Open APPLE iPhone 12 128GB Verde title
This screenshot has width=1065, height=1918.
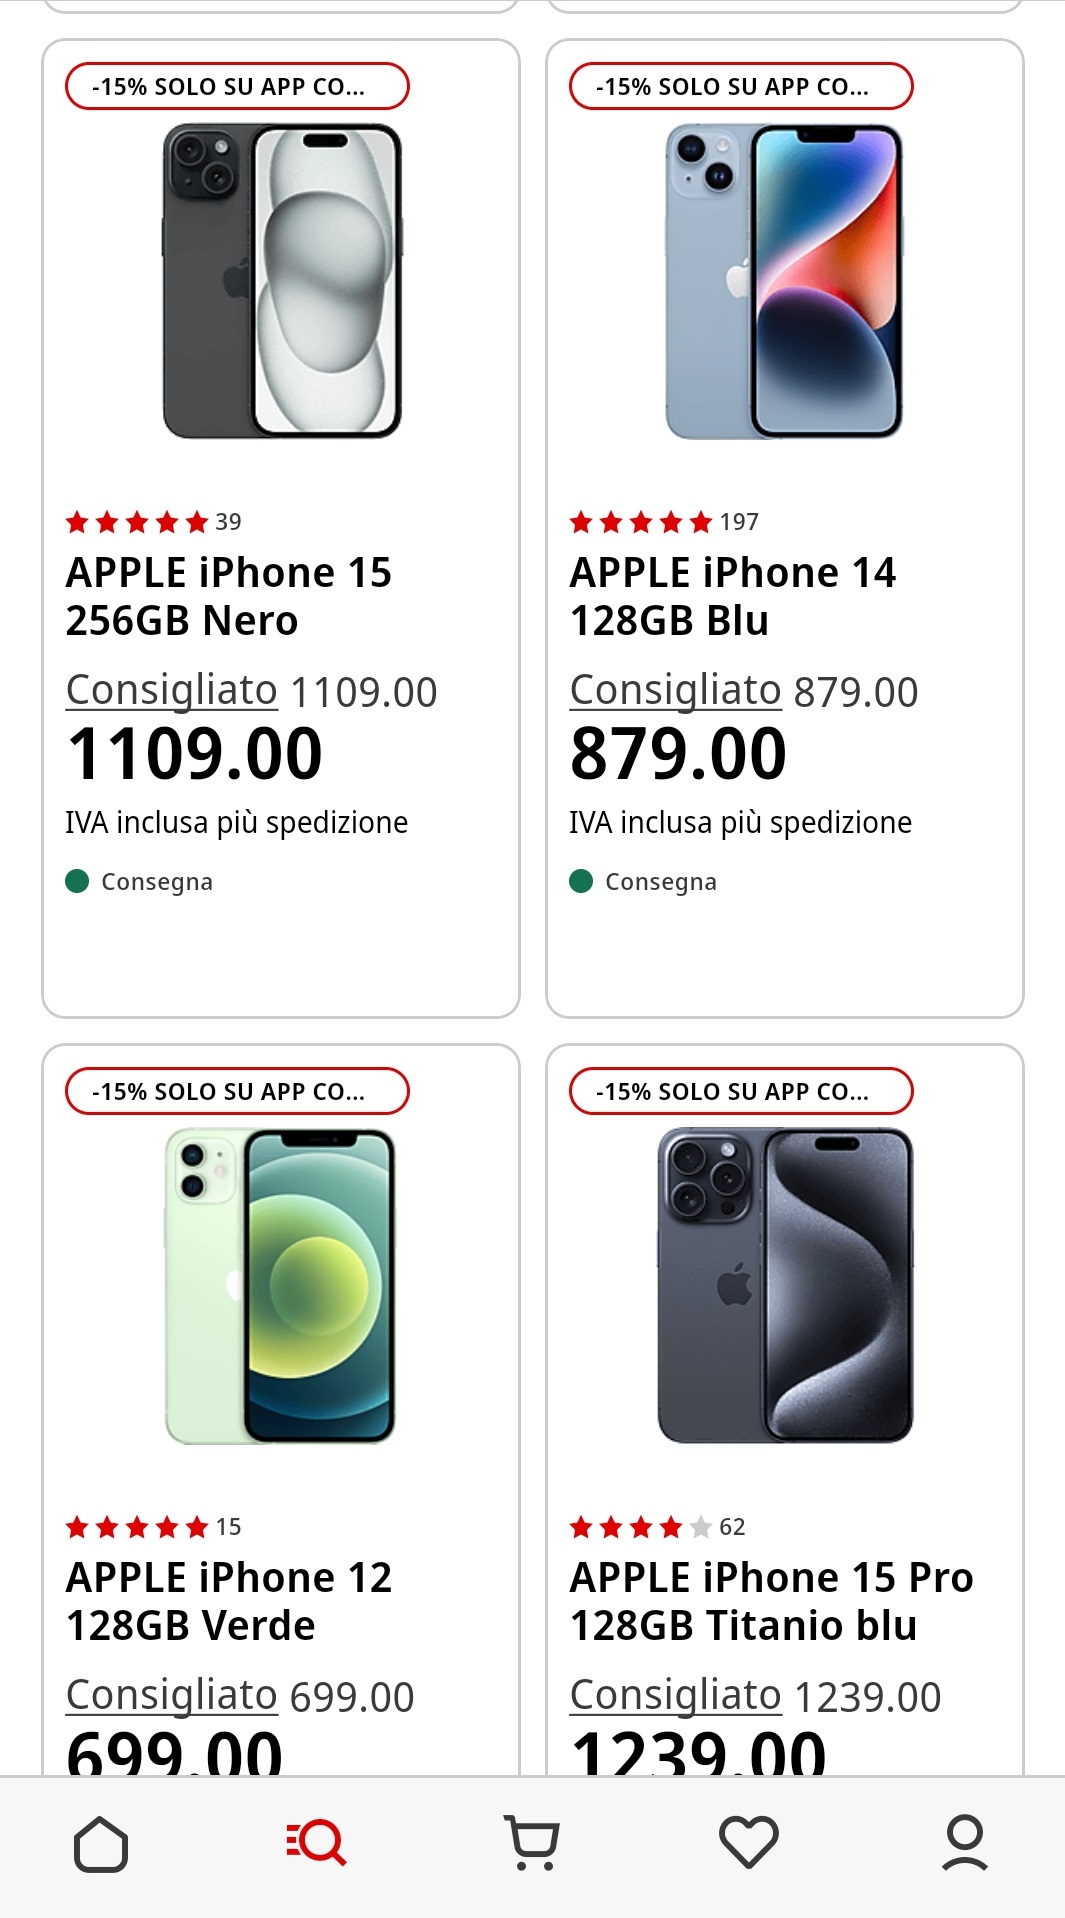point(229,1602)
